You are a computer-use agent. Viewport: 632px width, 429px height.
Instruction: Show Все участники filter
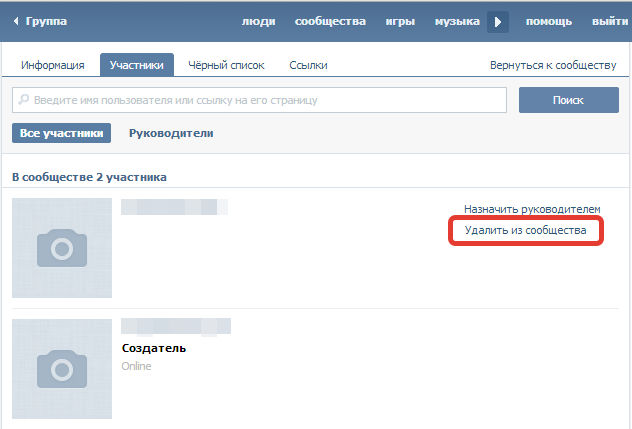(x=61, y=133)
